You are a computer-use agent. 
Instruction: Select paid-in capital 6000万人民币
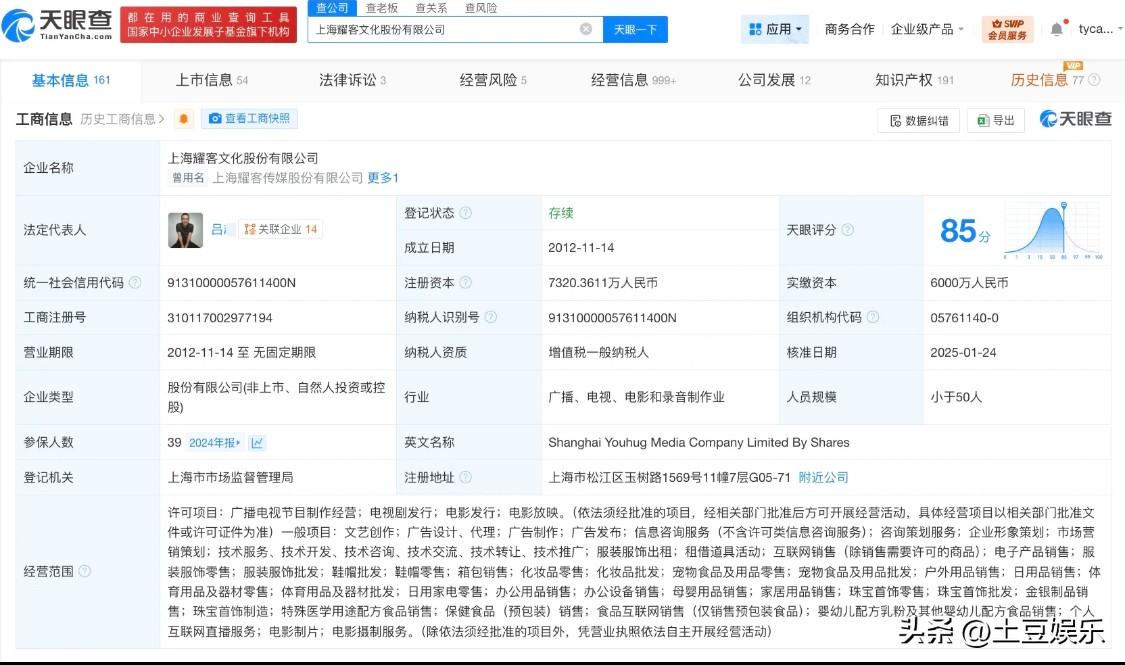969,283
